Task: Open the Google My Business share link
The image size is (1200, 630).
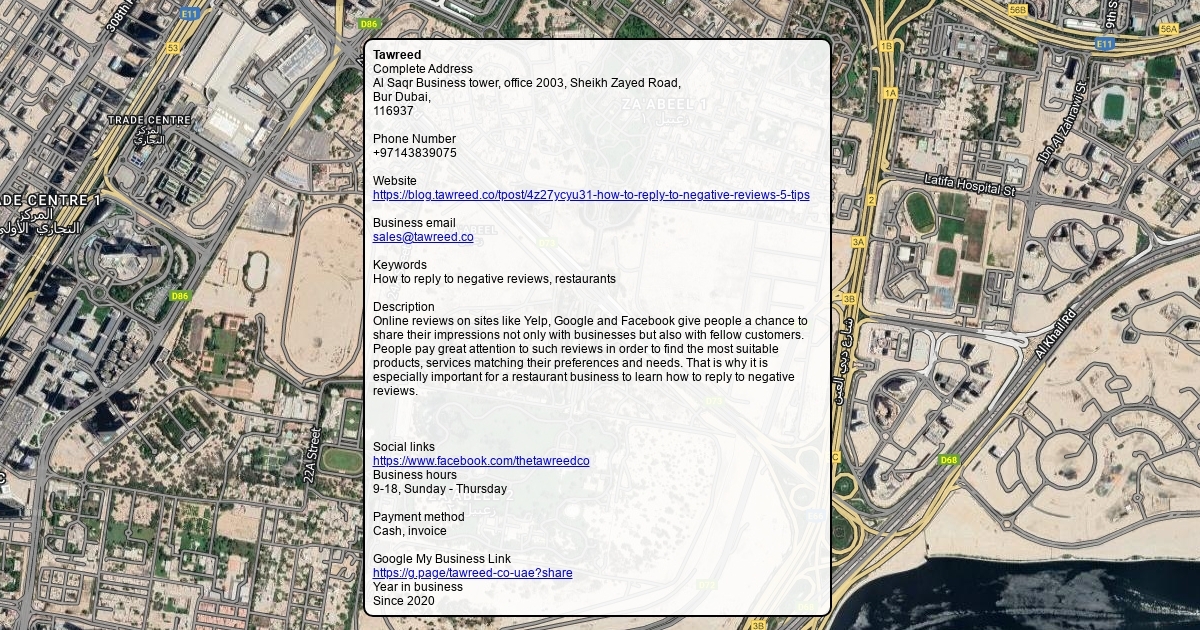Action: pyautogui.click(x=472, y=573)
